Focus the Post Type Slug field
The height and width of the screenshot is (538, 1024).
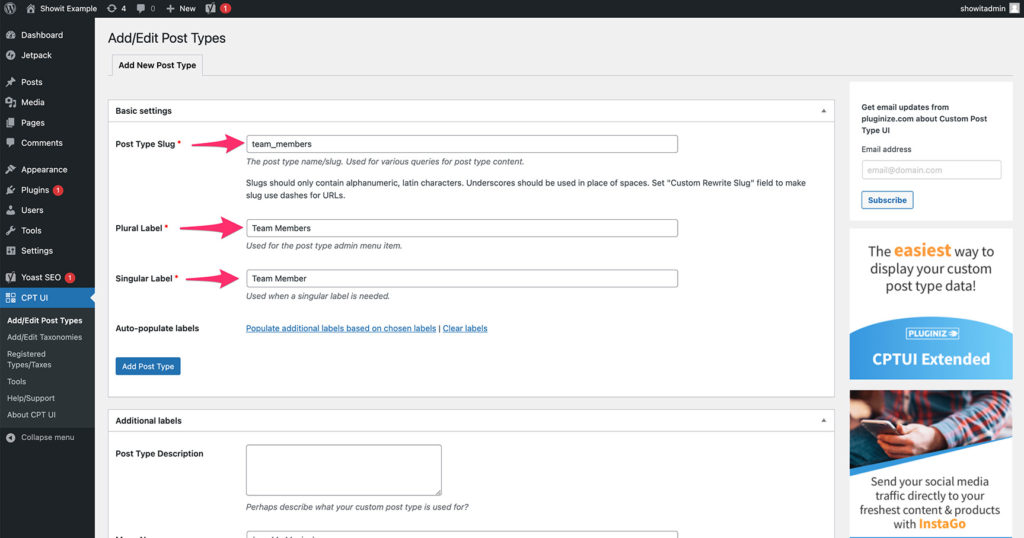tap(461, 144)
